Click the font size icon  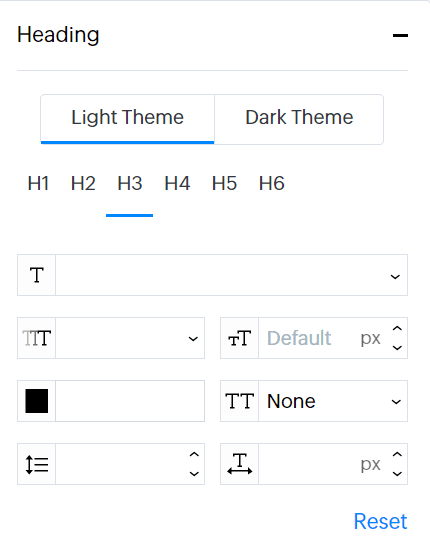(x=239, y=338)
